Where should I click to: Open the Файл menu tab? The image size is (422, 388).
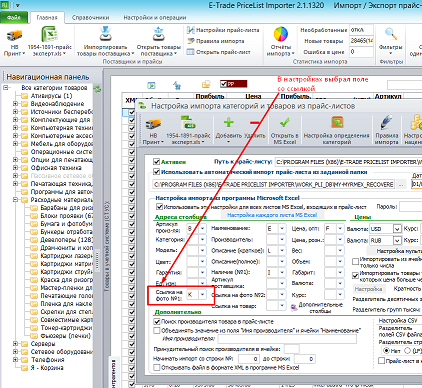(14, 17)
